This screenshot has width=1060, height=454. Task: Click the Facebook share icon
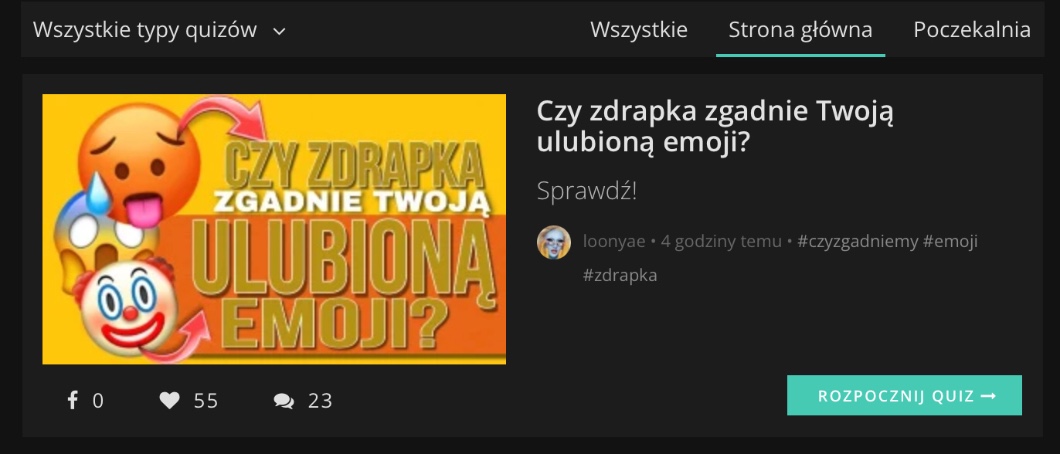pos(72,401)
